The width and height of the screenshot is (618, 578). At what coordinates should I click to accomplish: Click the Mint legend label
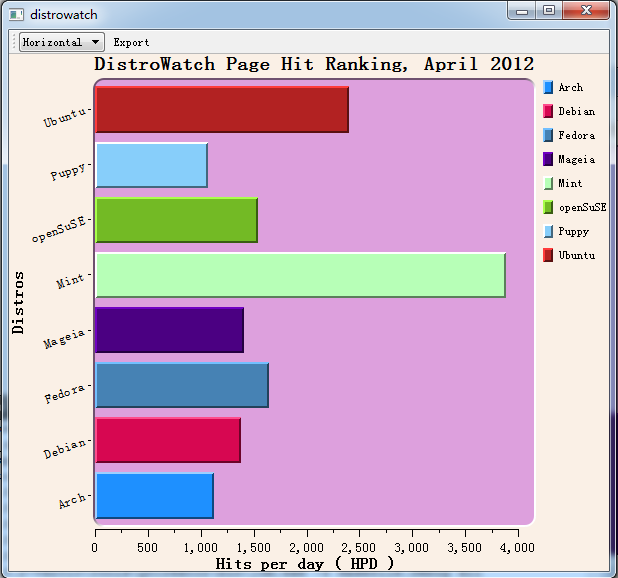[570, 184]
